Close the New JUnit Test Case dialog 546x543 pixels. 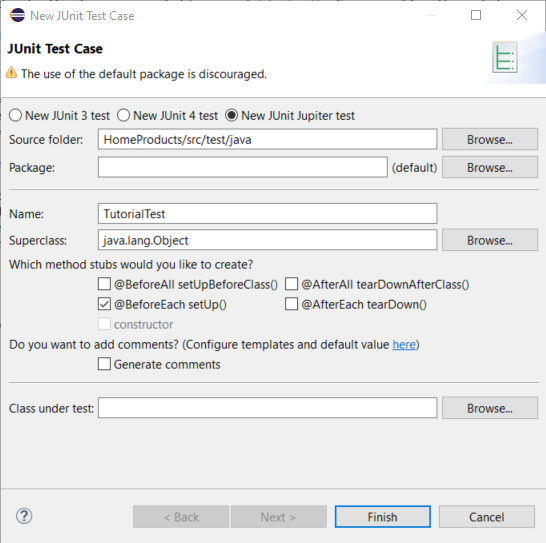522,15
